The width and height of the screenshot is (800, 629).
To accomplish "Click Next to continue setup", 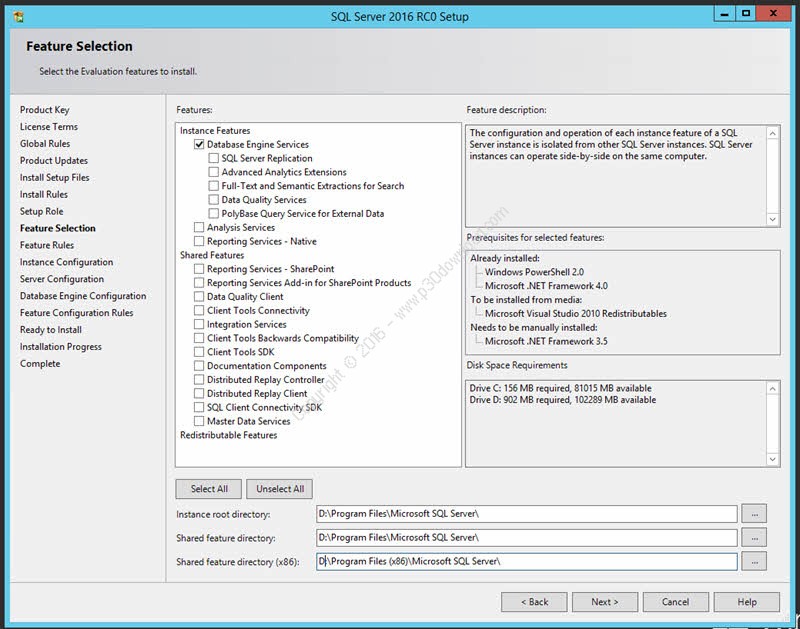I will [x=605, y=602].
